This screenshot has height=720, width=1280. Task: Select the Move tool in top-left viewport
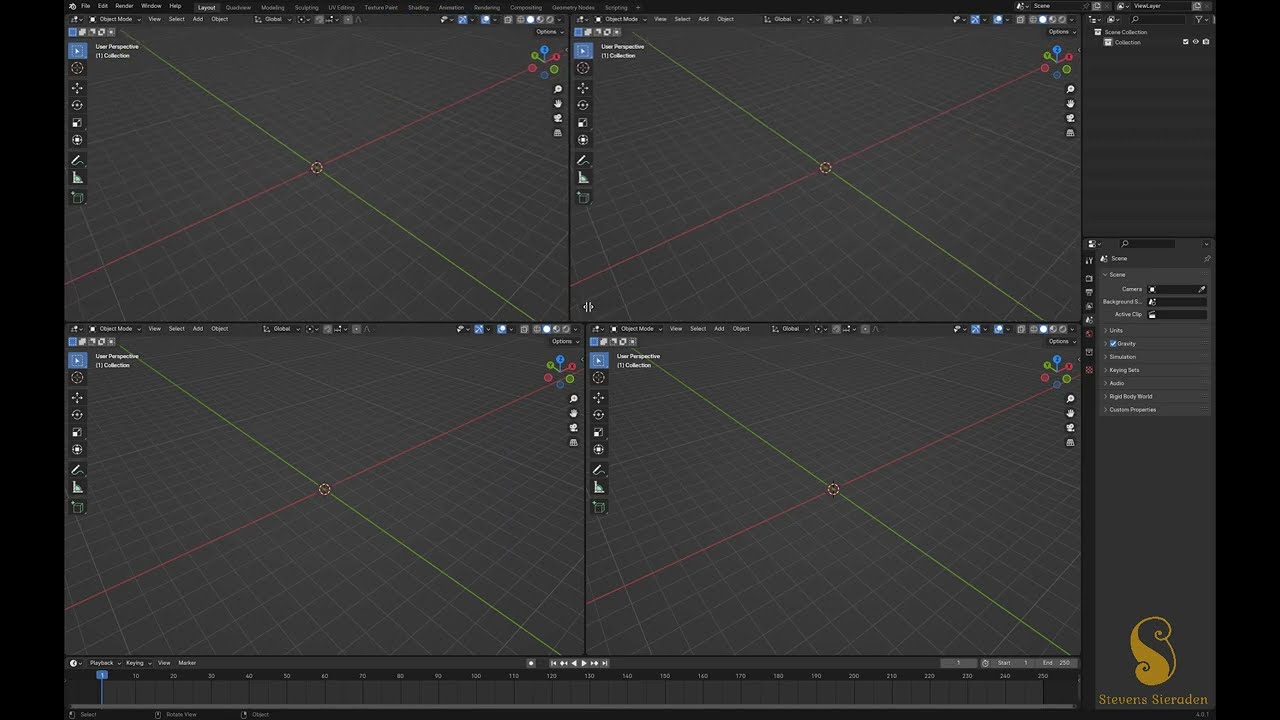point(77,88)
